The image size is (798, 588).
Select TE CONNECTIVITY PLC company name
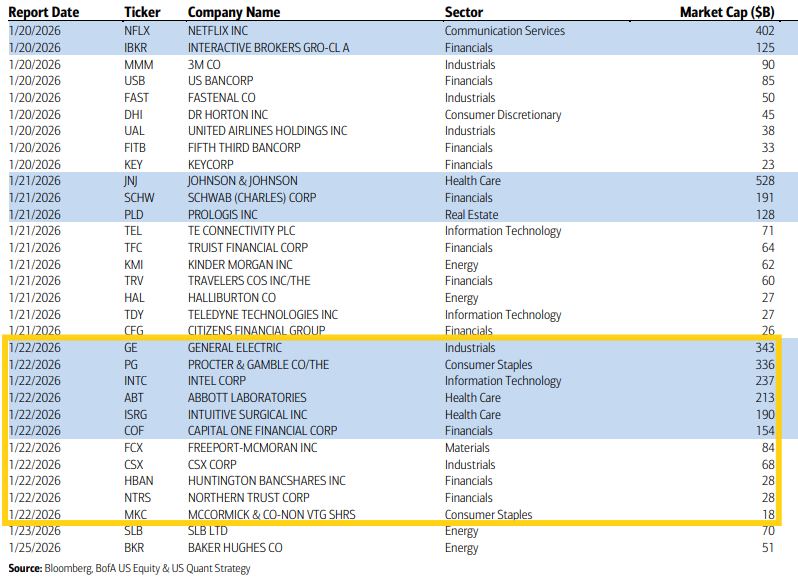pos(241,231)
